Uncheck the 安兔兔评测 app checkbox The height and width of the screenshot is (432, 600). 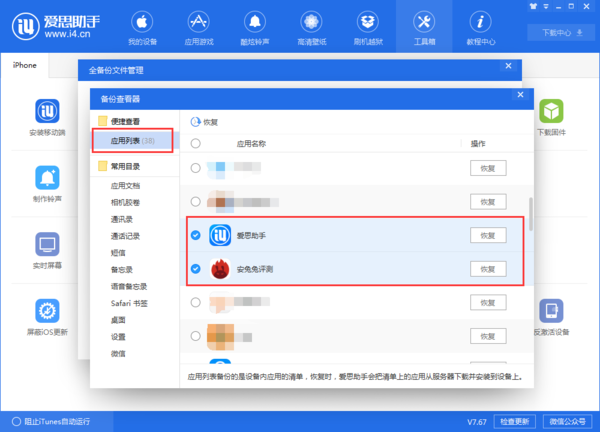coord(195,269)
